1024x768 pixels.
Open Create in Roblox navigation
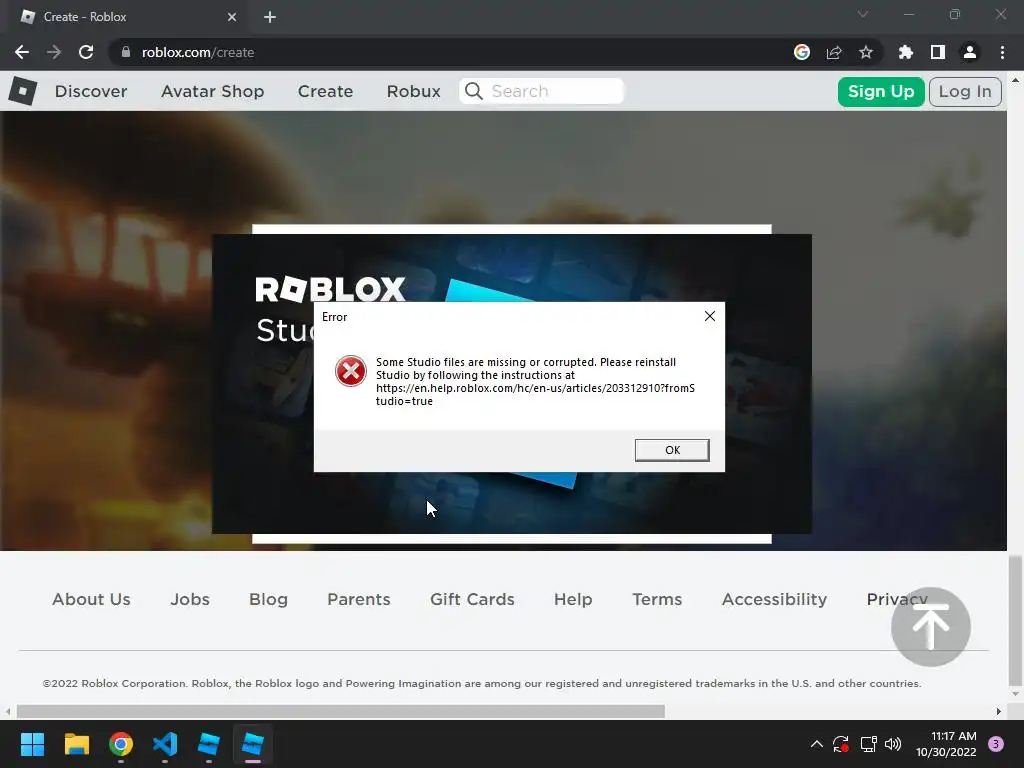[x=325, y=91]
